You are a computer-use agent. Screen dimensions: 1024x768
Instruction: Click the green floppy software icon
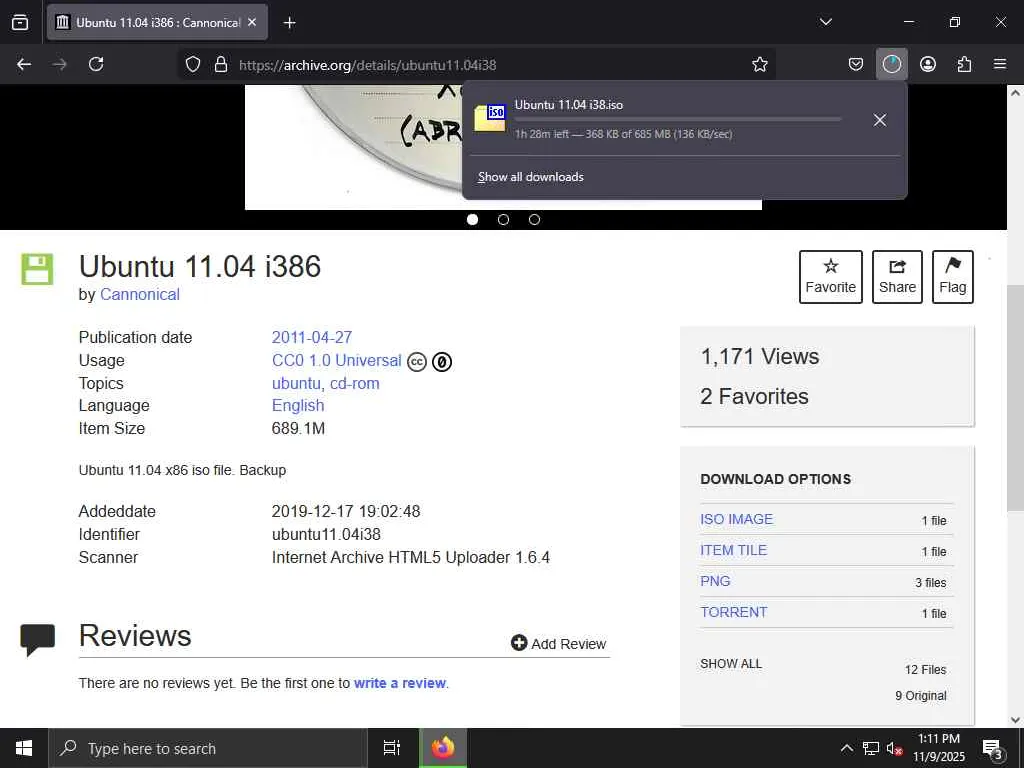click(x=37, y=269)
